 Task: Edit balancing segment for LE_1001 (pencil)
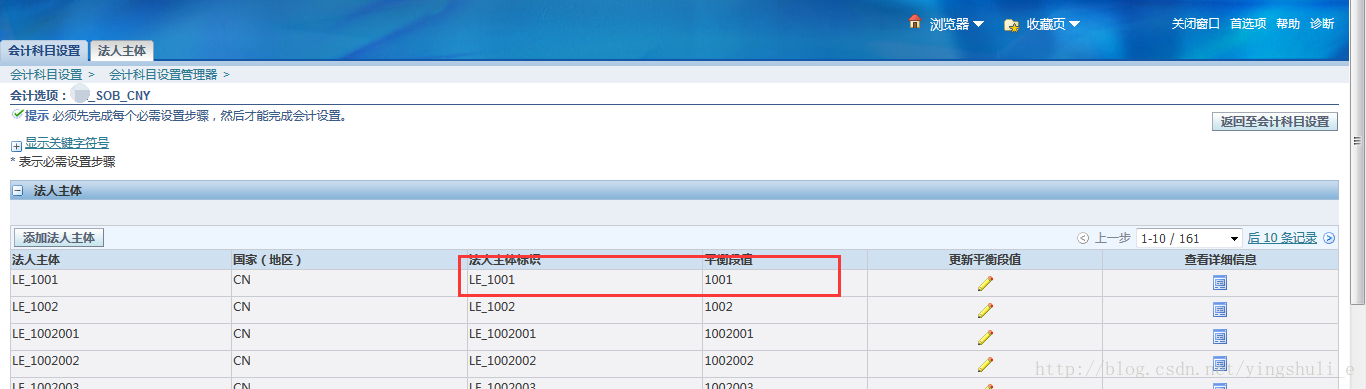coord(985,283)
